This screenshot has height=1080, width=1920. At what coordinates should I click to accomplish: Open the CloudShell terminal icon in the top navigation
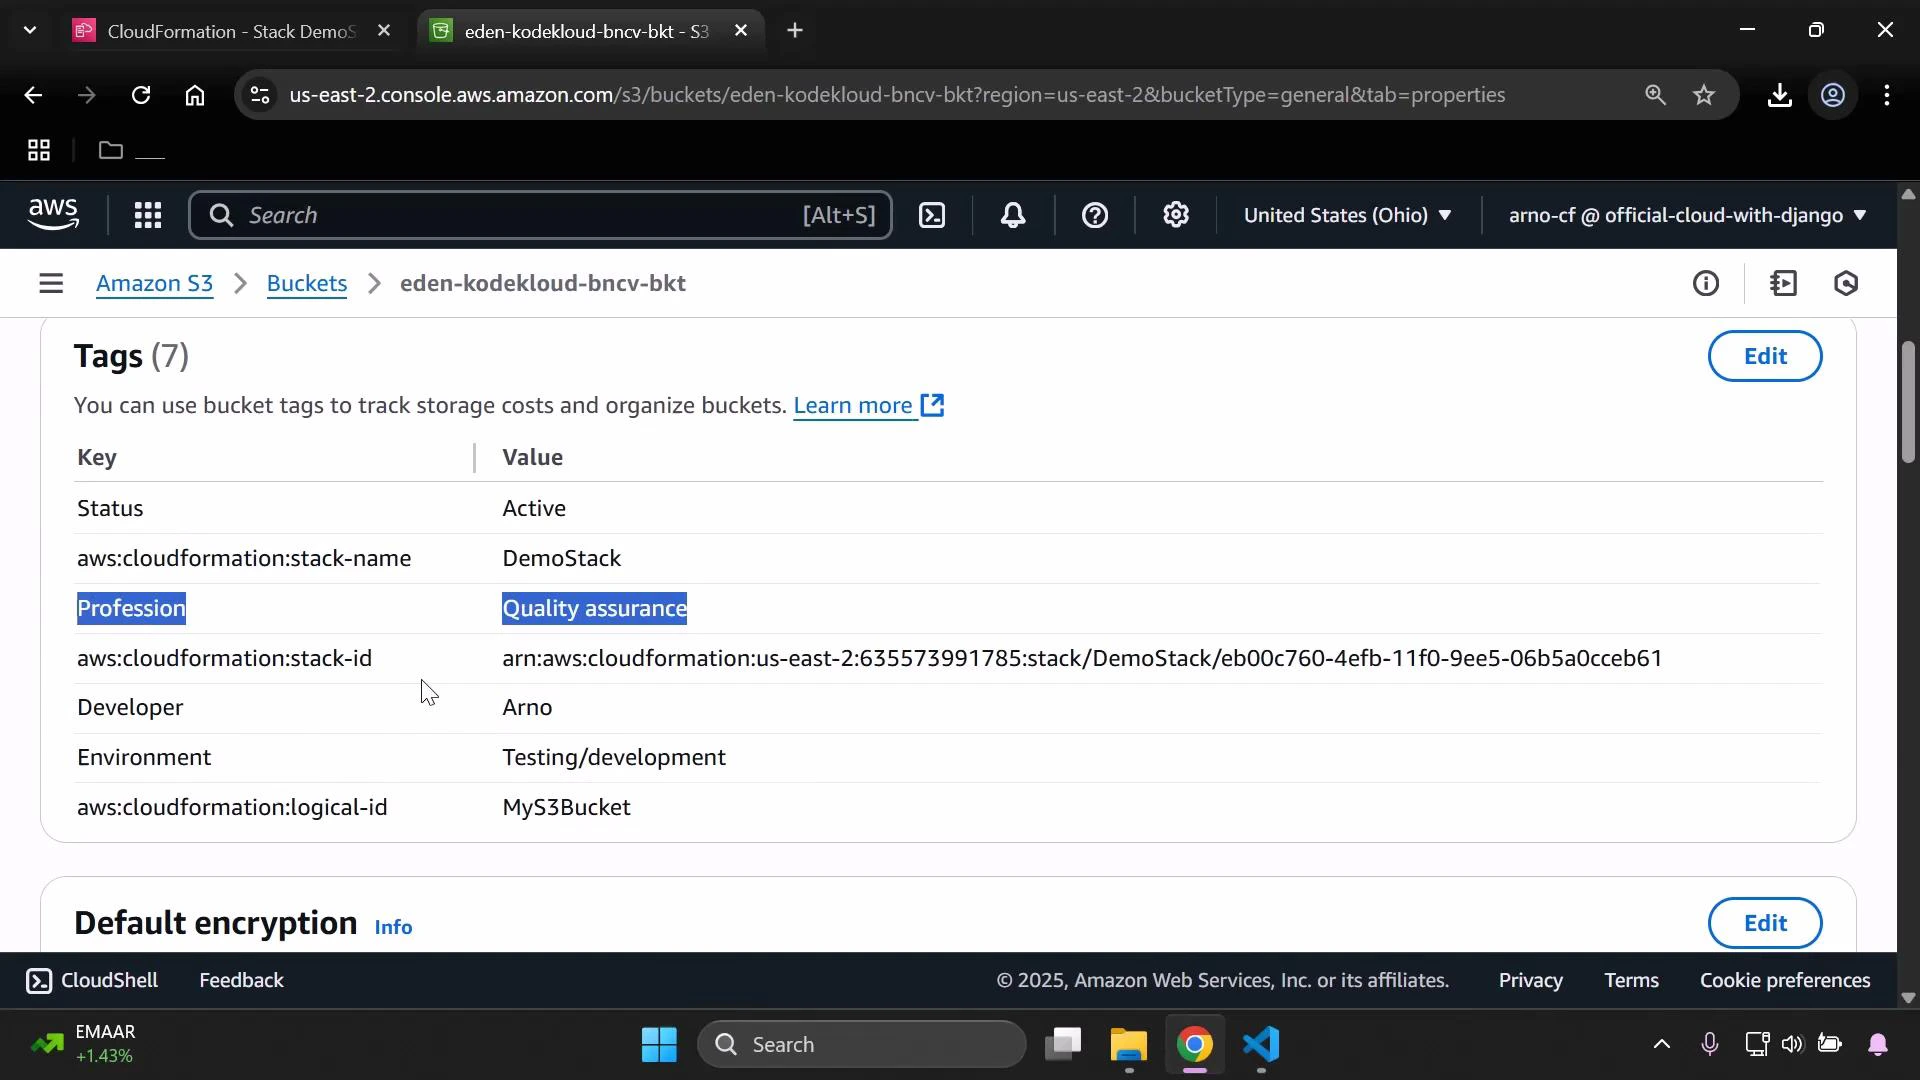tap(932, 215)
